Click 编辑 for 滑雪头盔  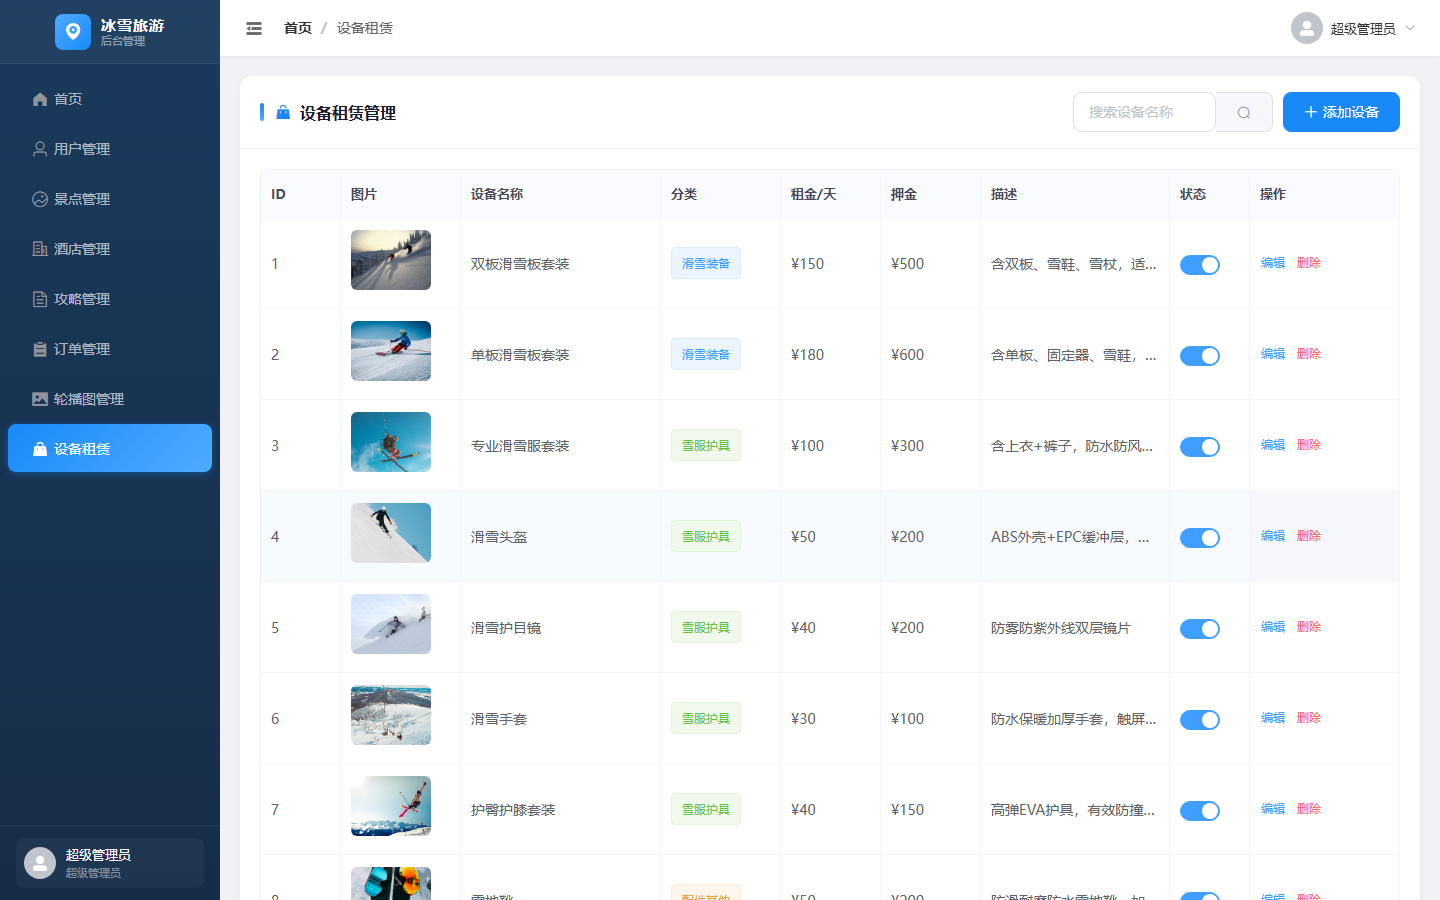1273,536
